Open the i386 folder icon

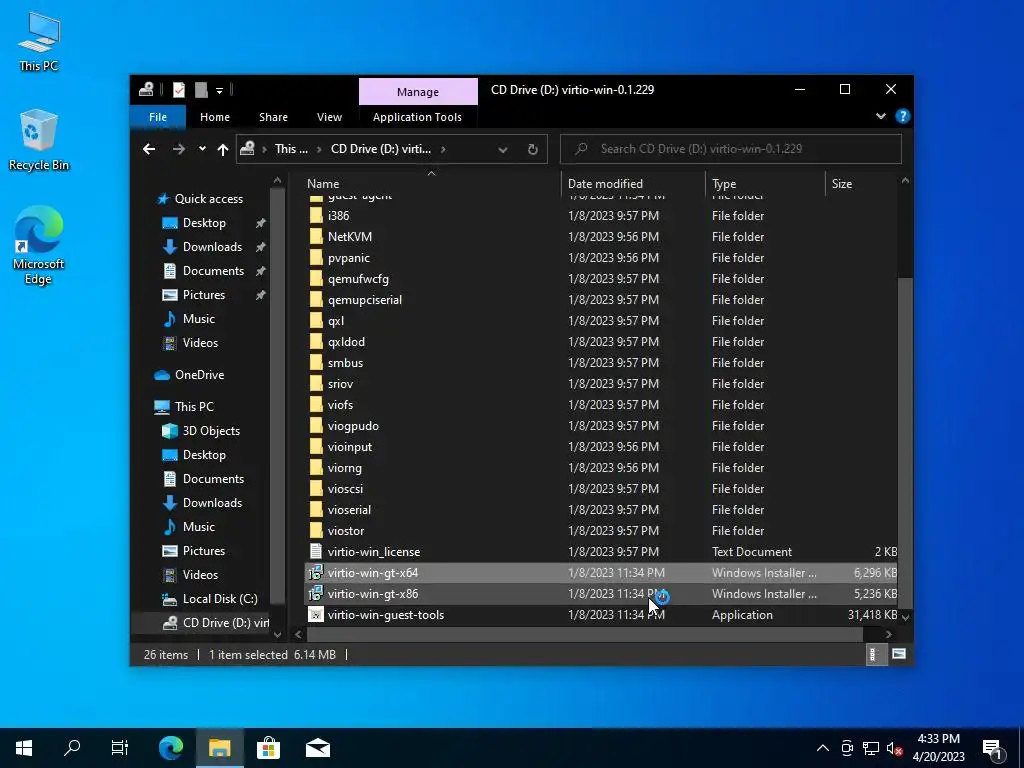[316, 216]
